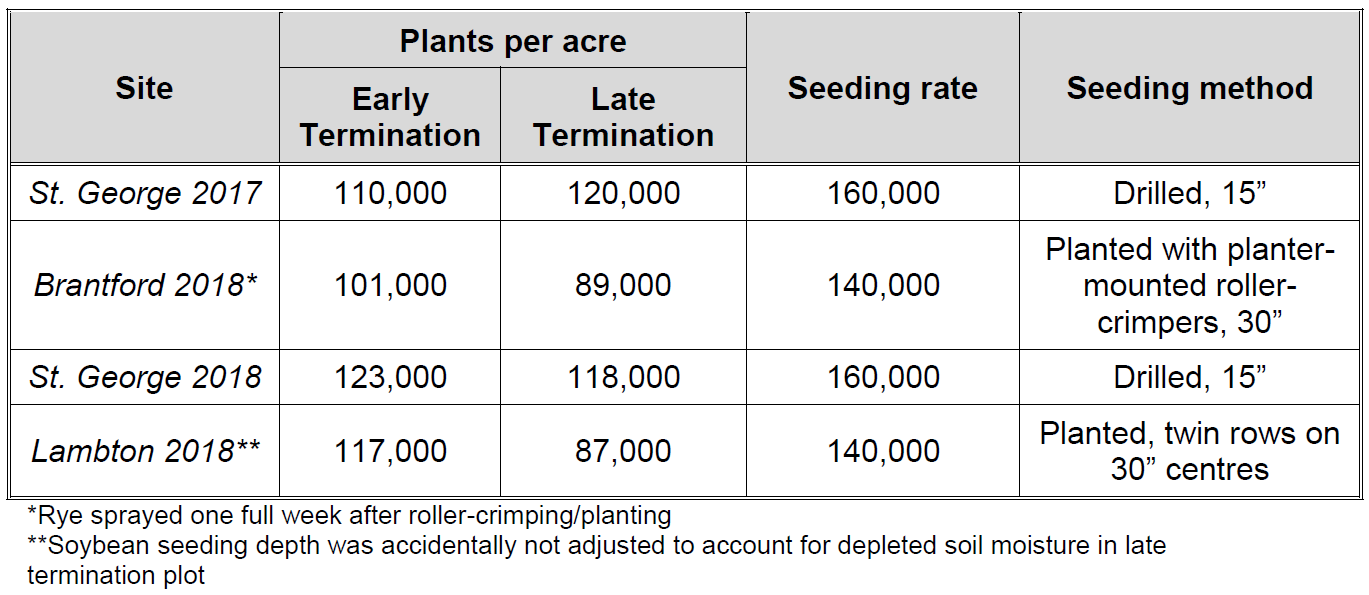1369x595 pixels.
Task: Select the "Brantford 2018*" site cell
Action: [x=145, y=285]
